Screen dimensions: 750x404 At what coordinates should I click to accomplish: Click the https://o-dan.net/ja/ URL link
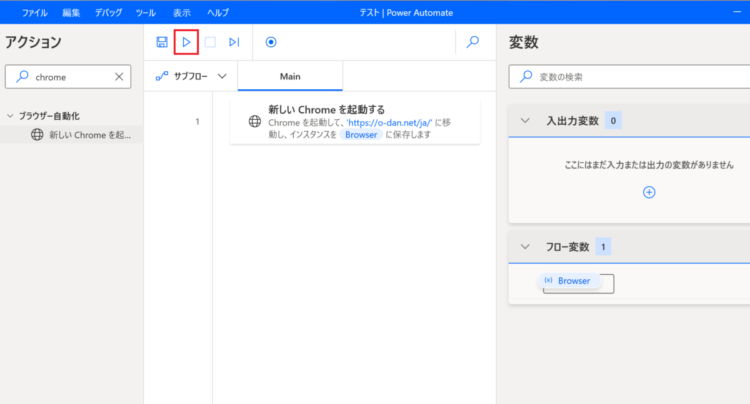point(389,122)
